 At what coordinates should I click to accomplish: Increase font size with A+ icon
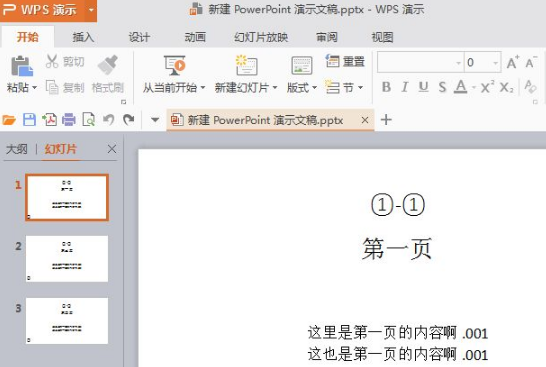tap(512, 63)
